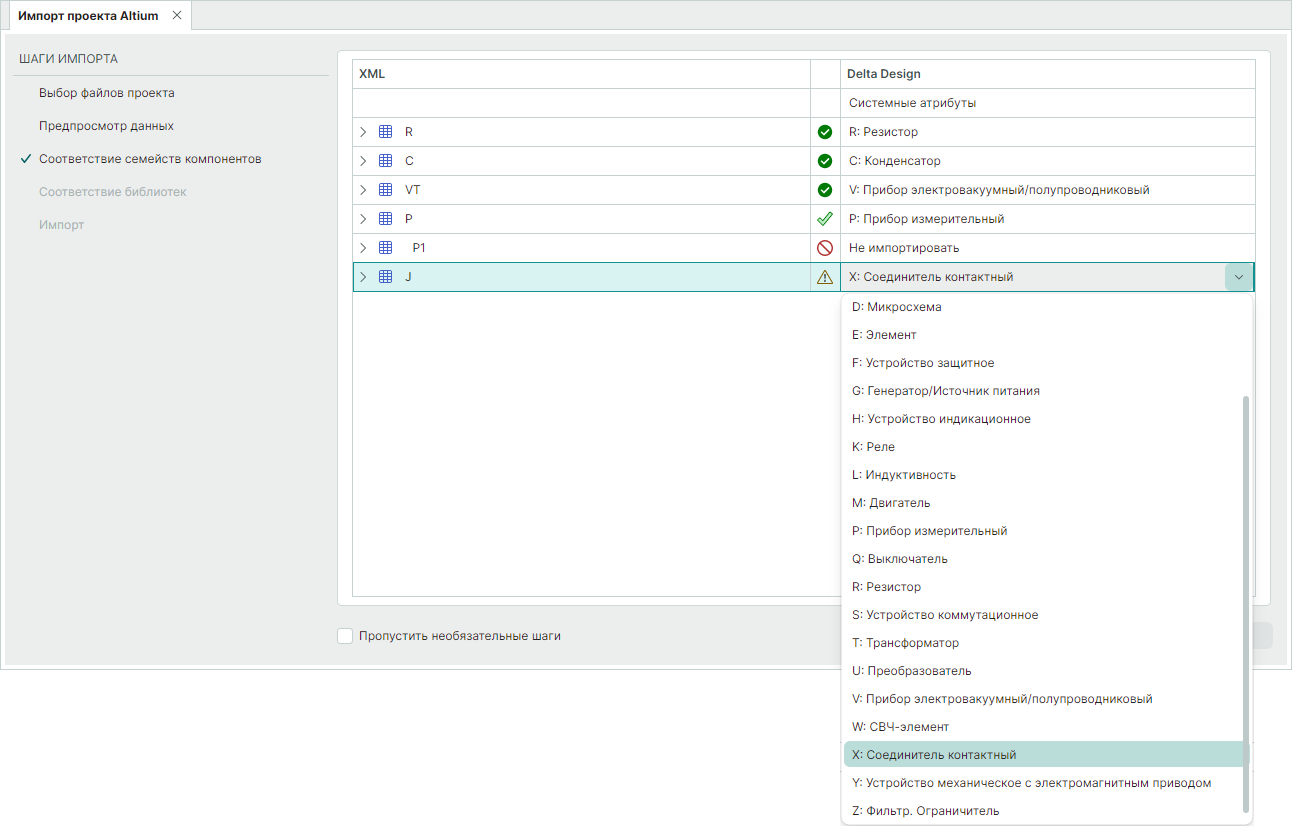Select 'T: Трансформатор' from the list
This screenshot has width=1292, height=826.
(x=905, y=643)
